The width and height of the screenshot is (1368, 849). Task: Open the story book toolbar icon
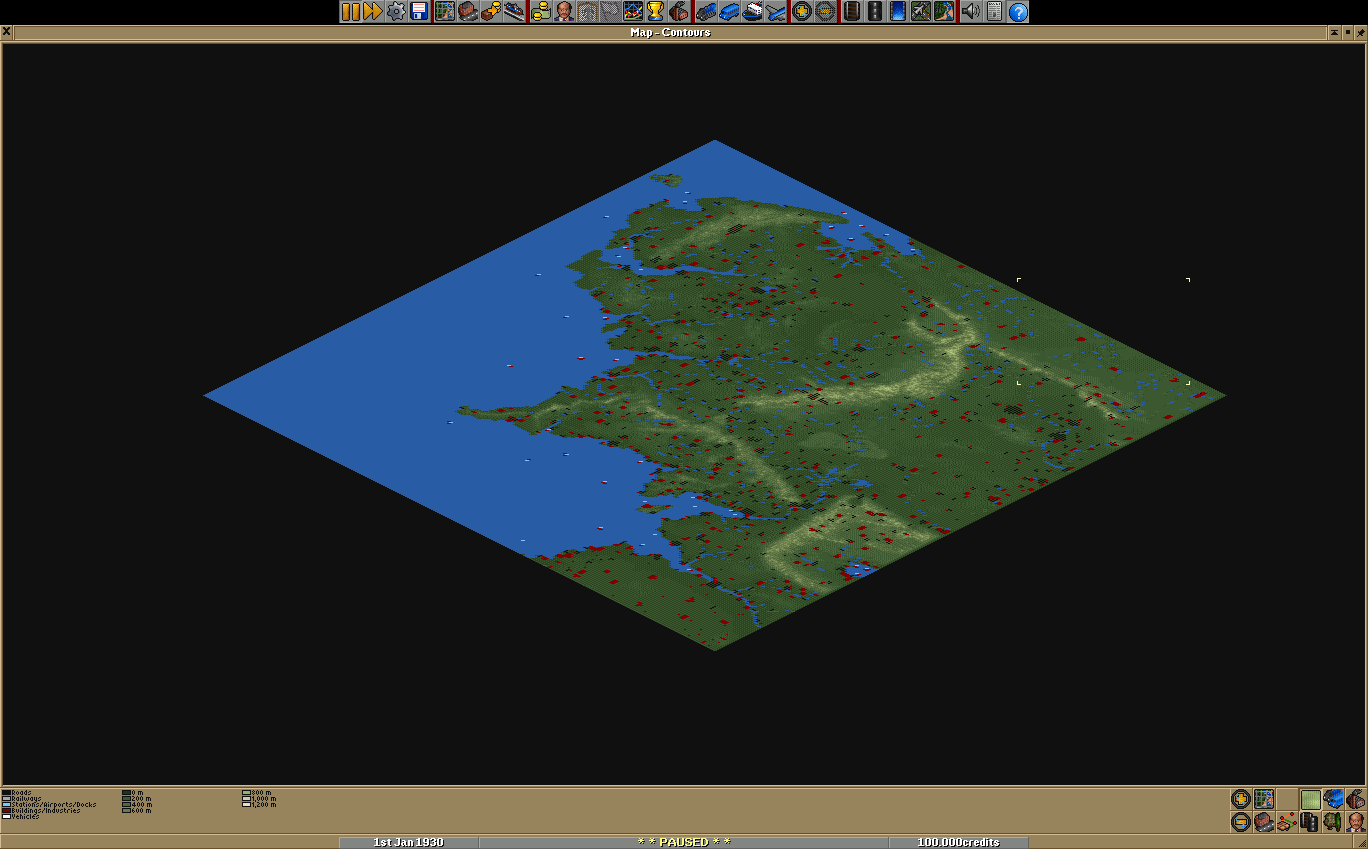587,12
